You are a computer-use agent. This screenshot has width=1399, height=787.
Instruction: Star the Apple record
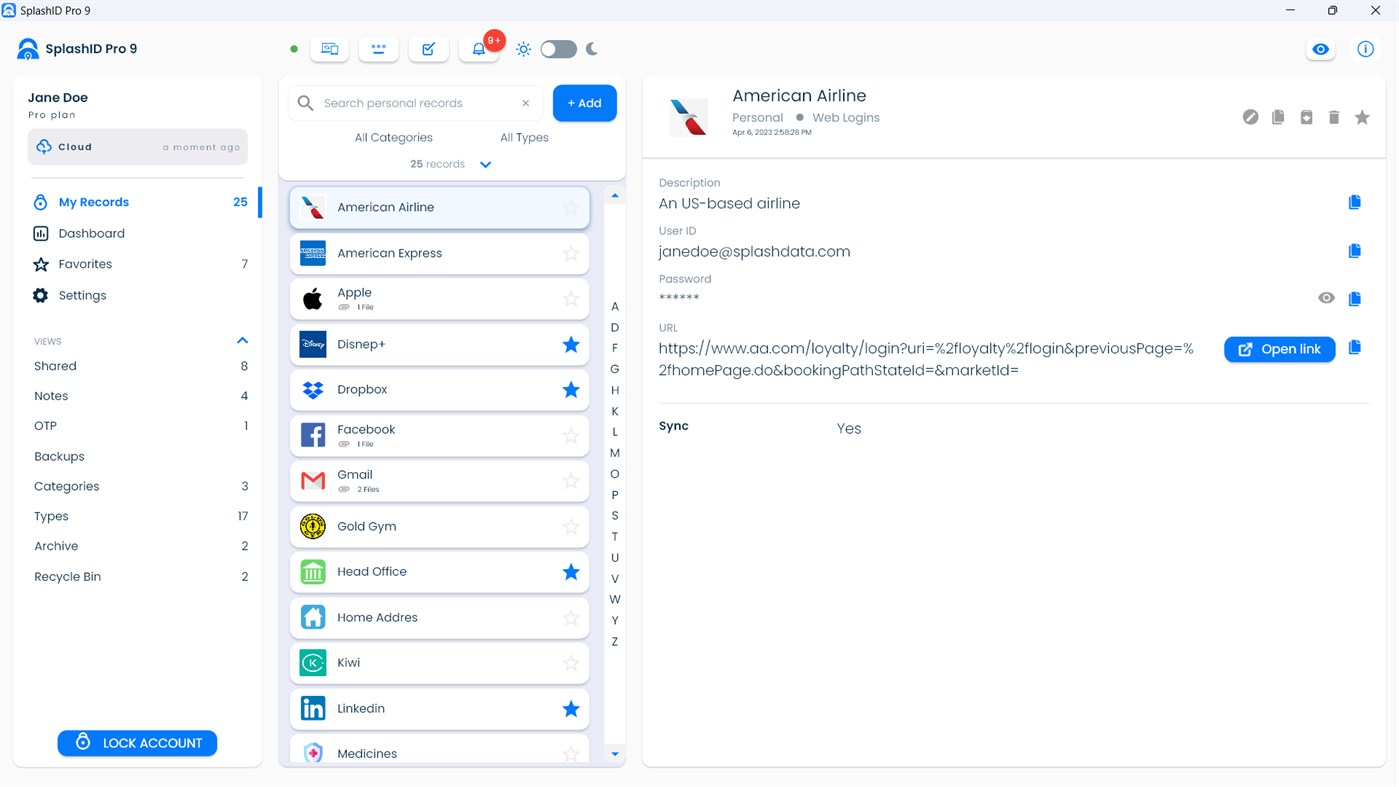coord(571,299)
